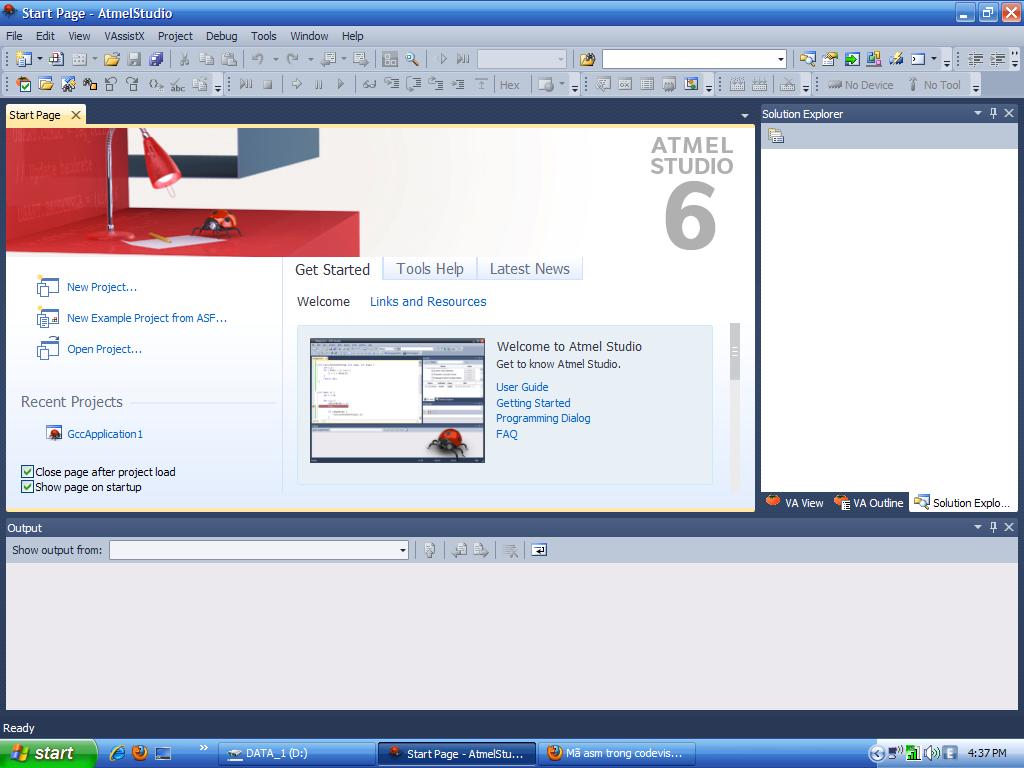Uncheck Close page after project load
The width and height of the screenshot is (1024, 768).
point(27,472)
